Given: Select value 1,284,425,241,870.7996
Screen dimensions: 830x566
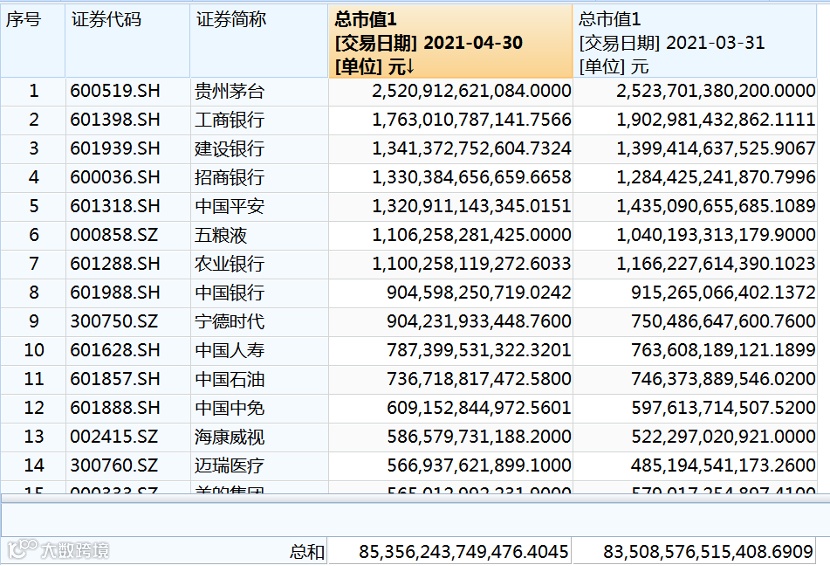Looking at the screenshot, I should click(716, 177).
